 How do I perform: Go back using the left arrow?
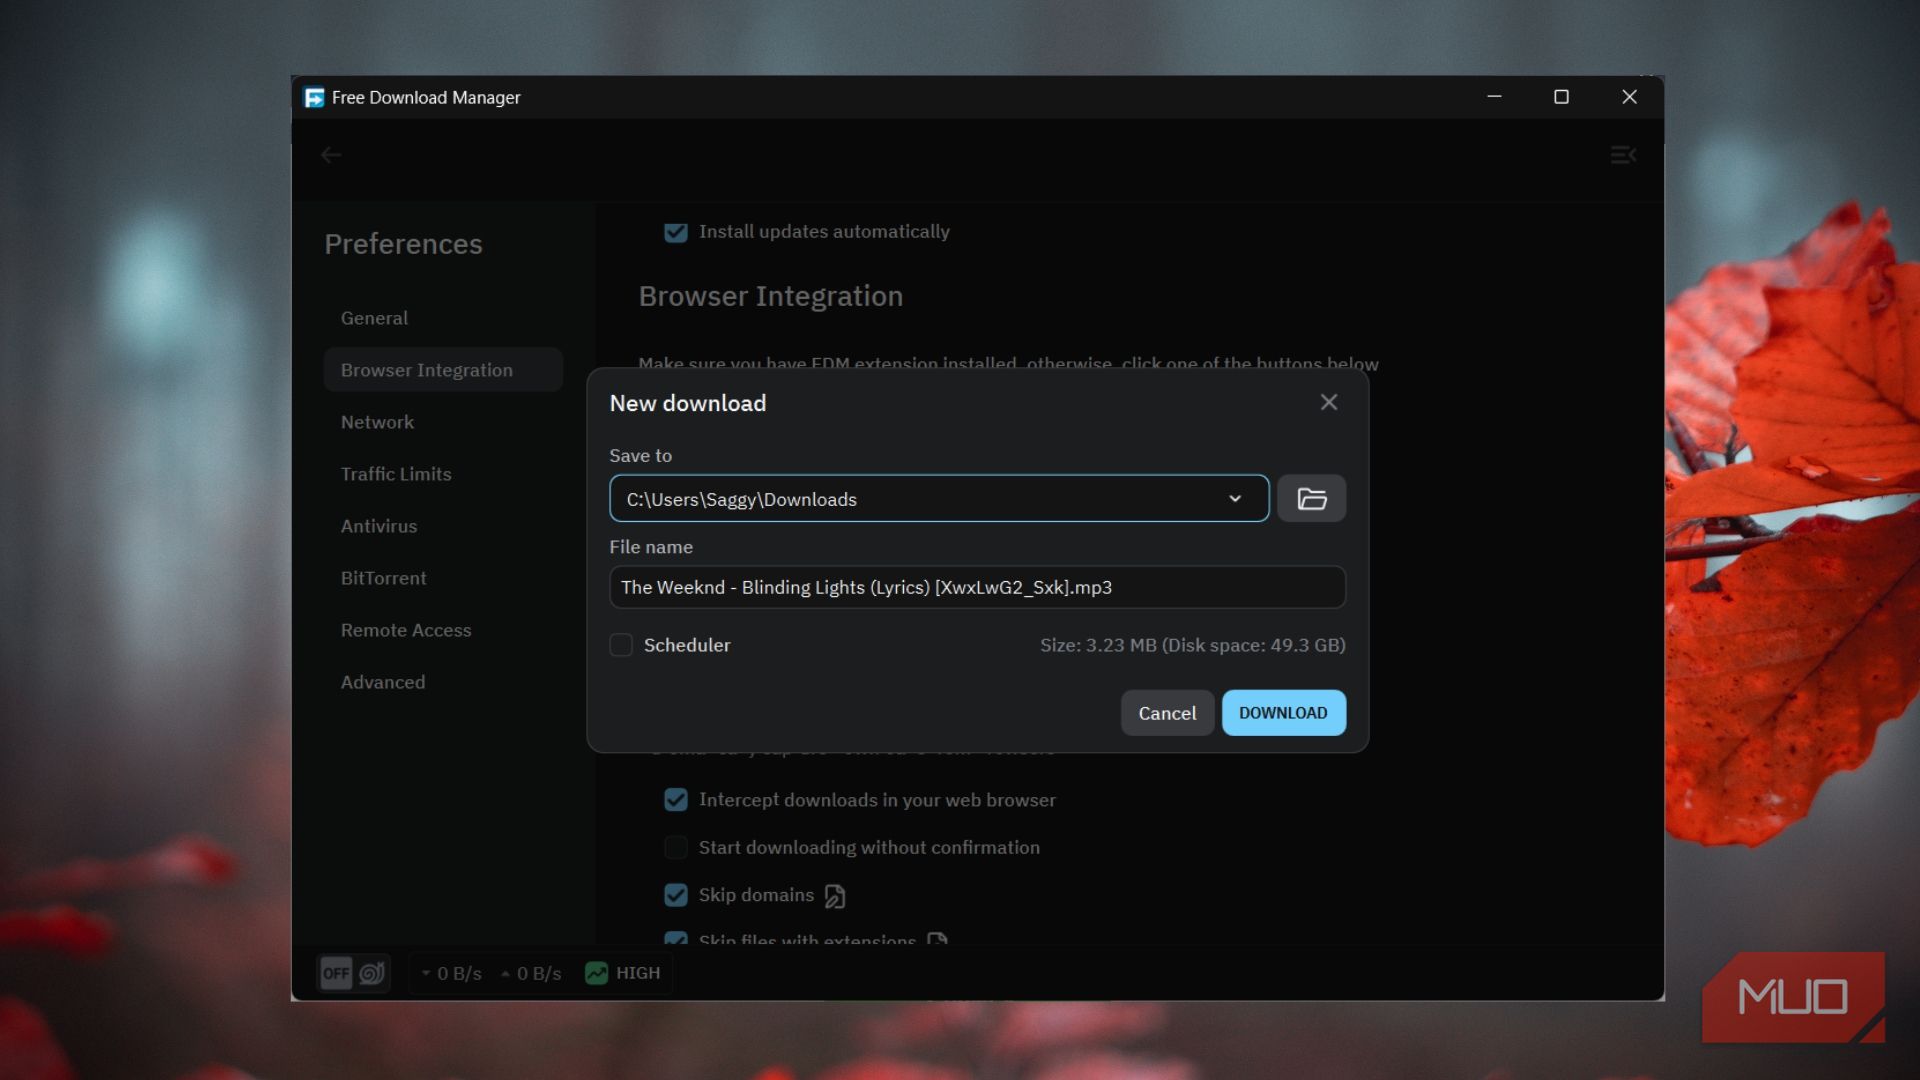click(331, 155)
